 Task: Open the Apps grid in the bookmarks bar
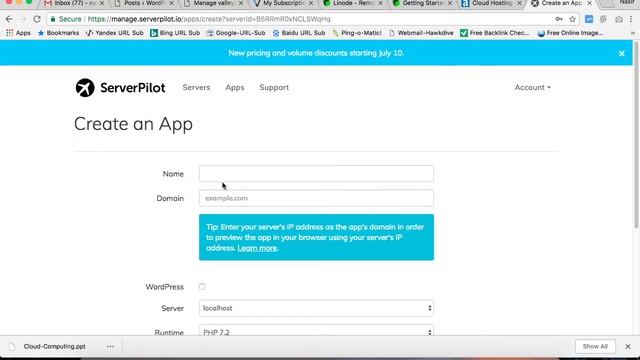(x=18, y=33)
